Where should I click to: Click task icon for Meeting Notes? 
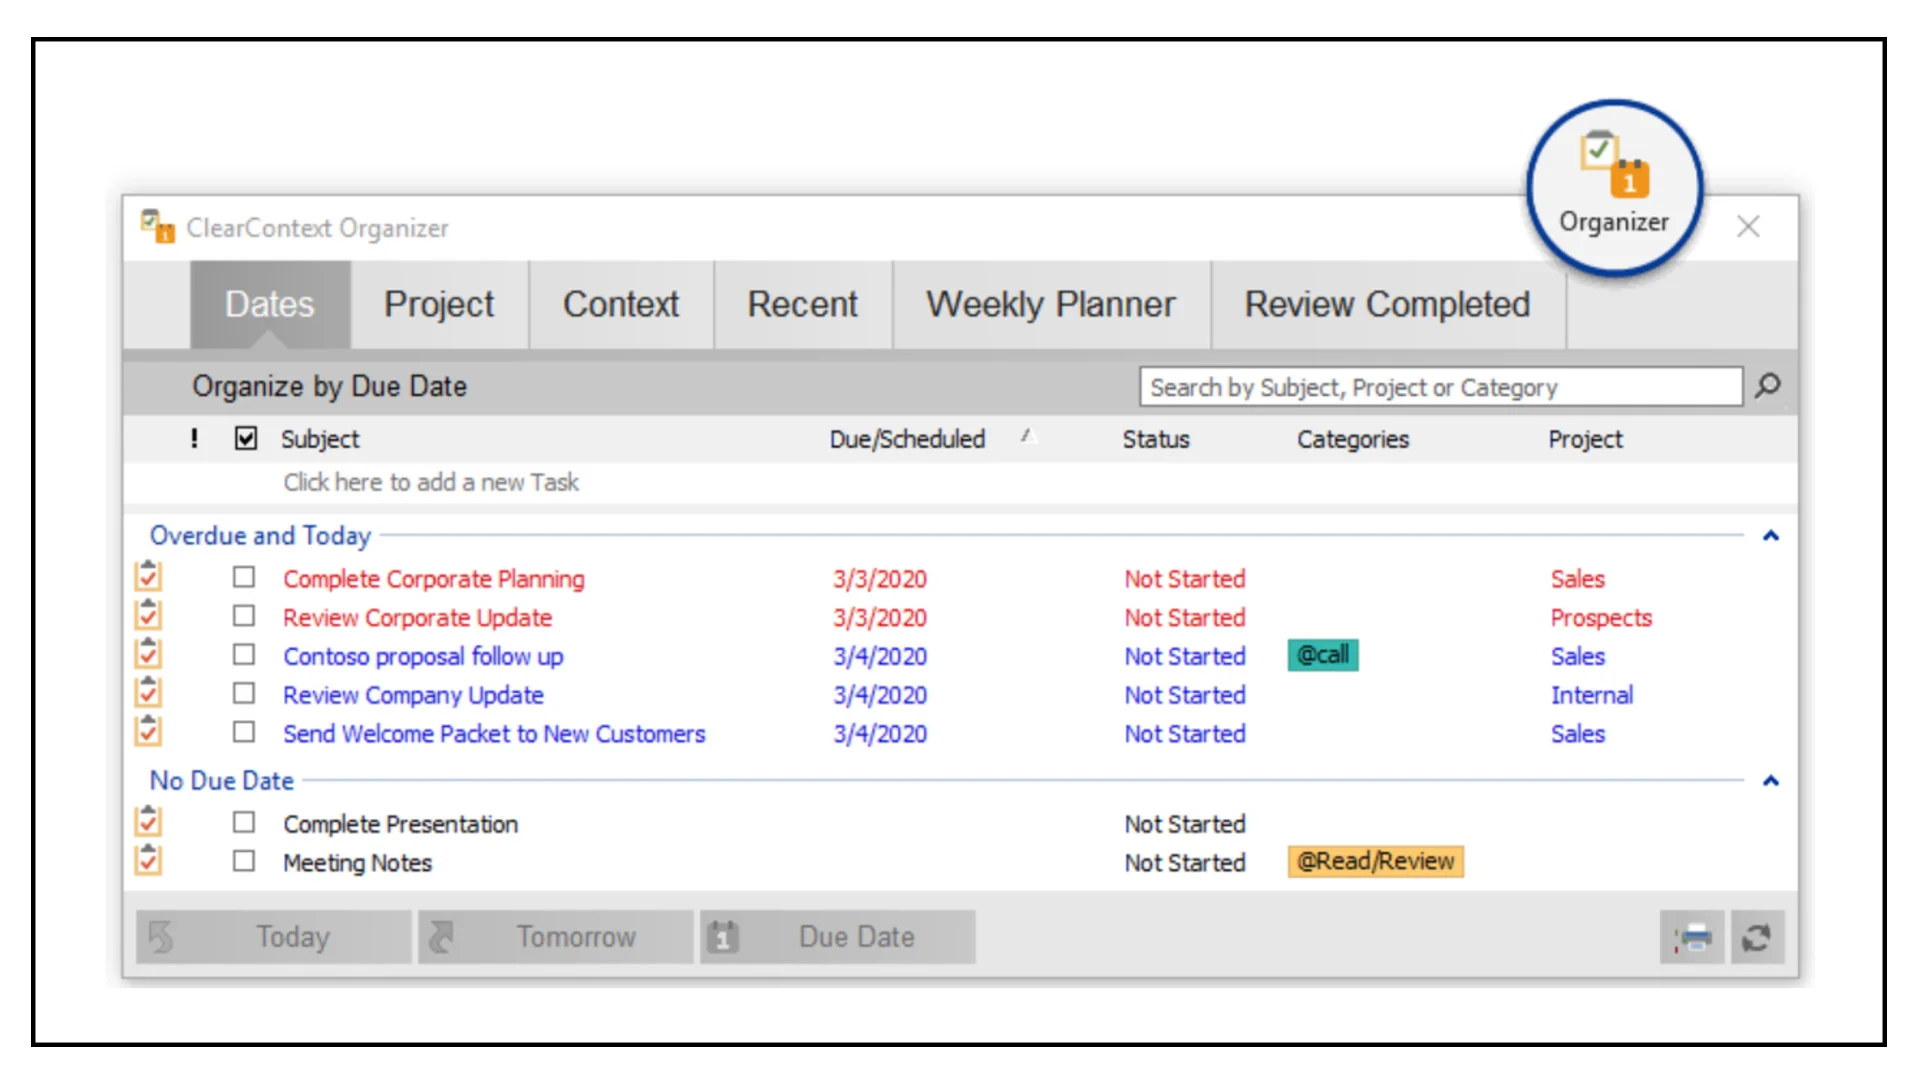[148, 860]
